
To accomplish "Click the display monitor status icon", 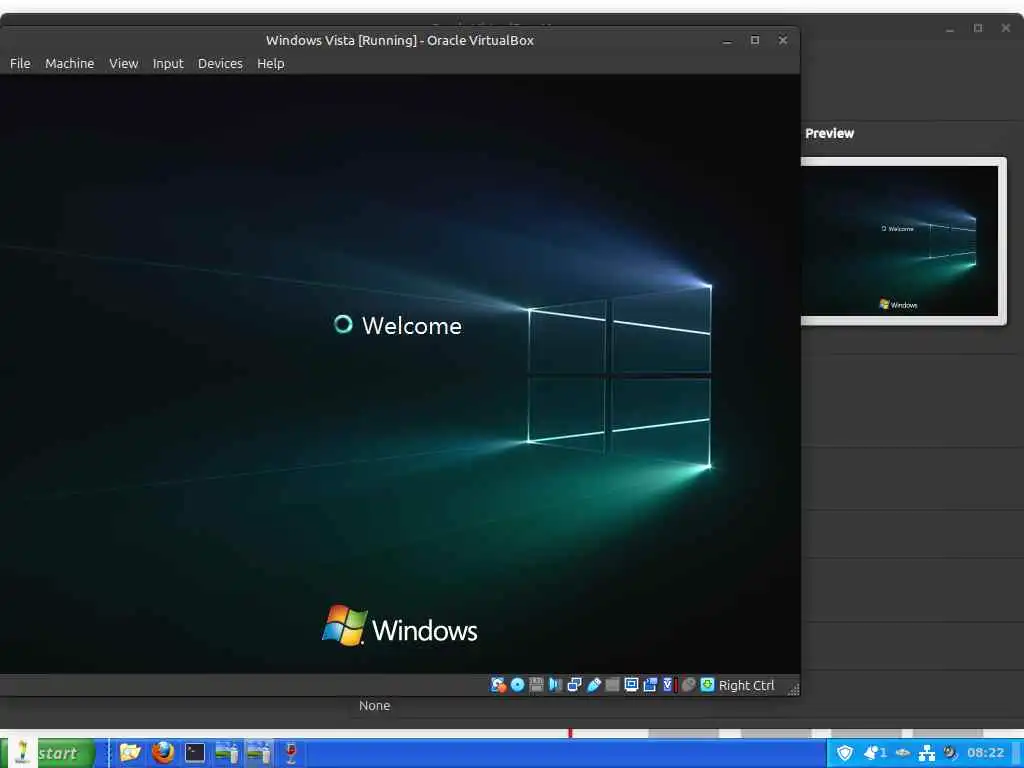I will click(631, 684).
